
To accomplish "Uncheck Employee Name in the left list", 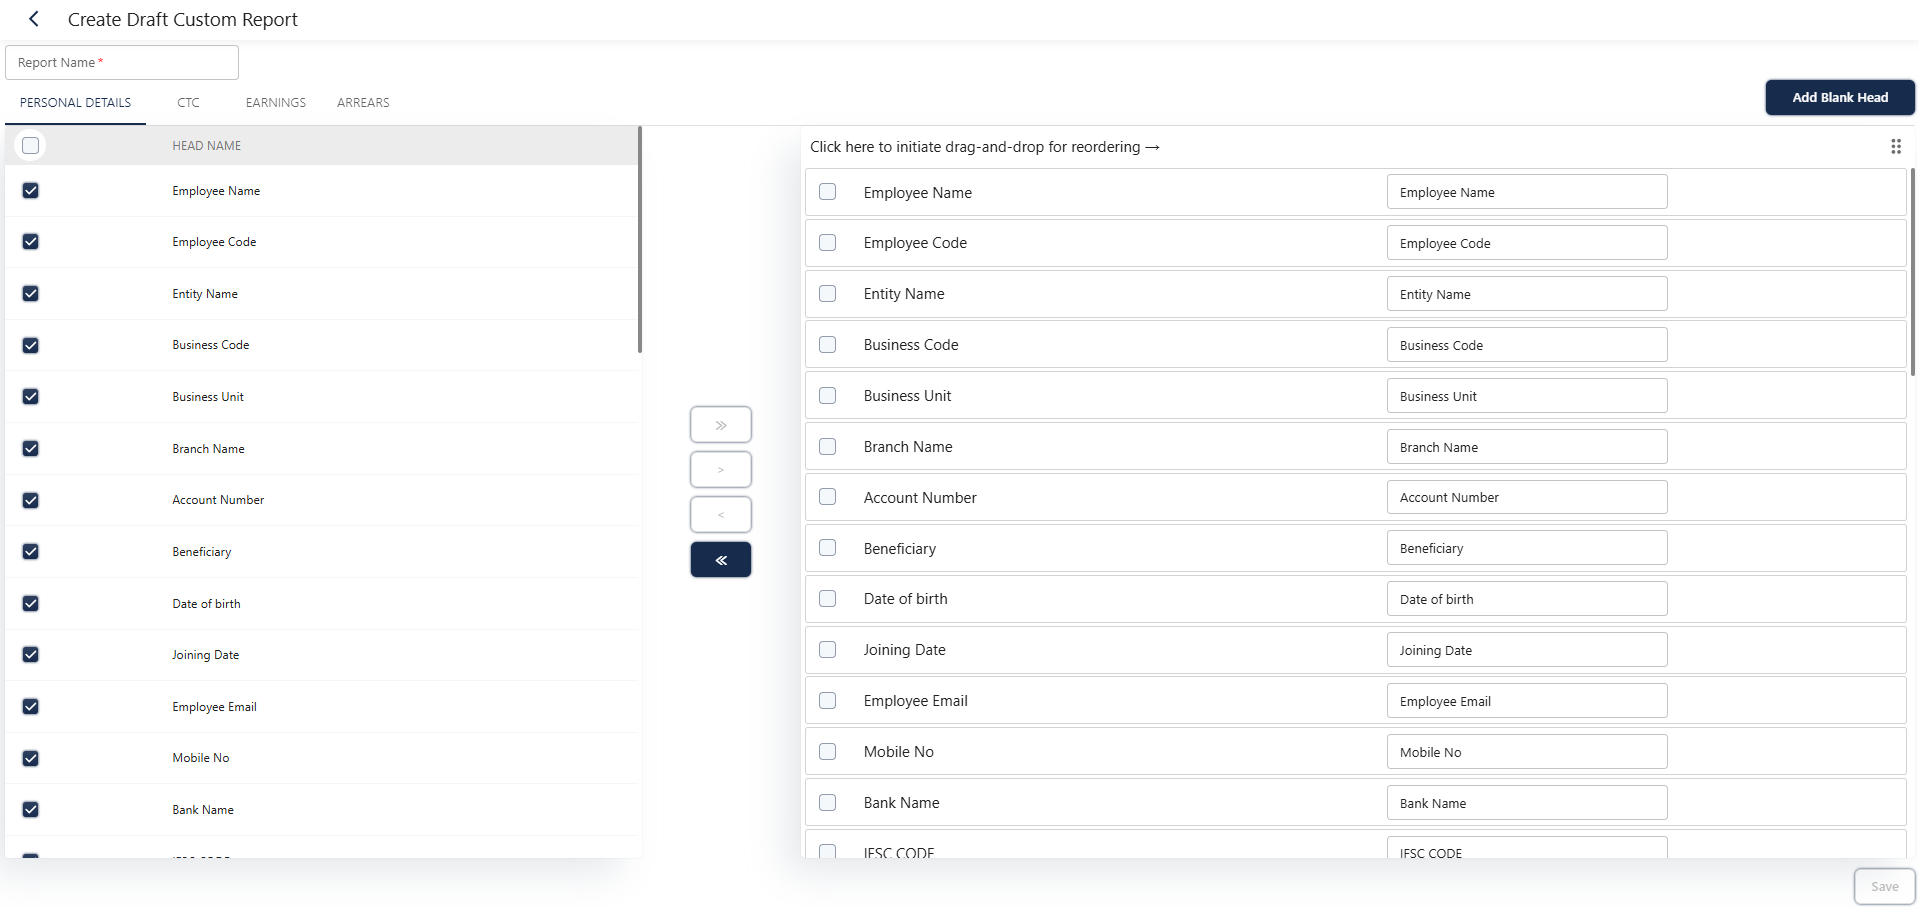I will pos(31,191).
